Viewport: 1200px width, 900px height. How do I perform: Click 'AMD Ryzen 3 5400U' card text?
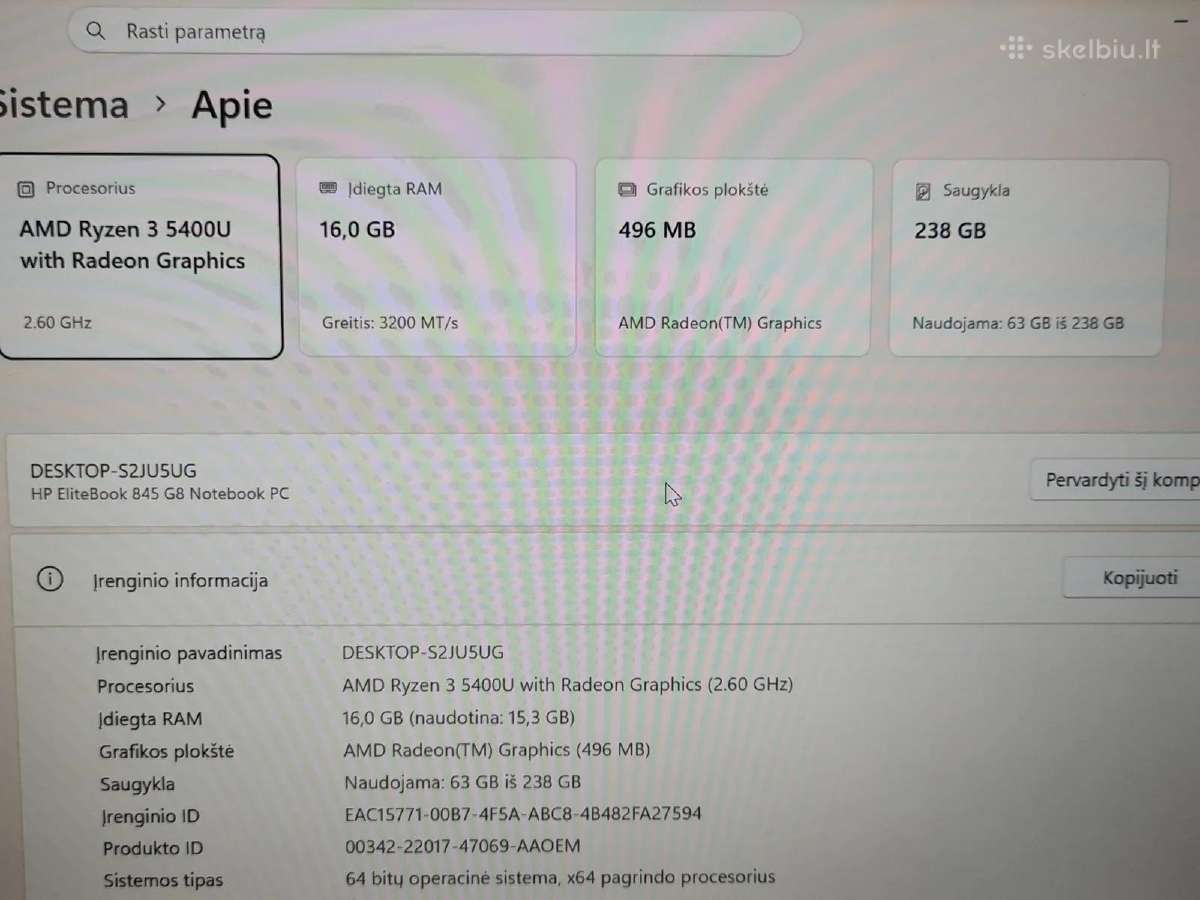point(125,229)
